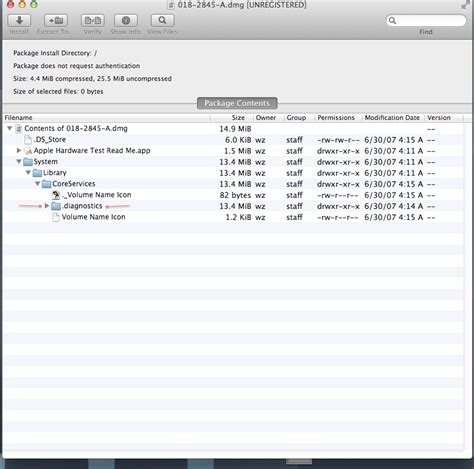Click the ._Volume Name Icon file icon

[56, 195]
